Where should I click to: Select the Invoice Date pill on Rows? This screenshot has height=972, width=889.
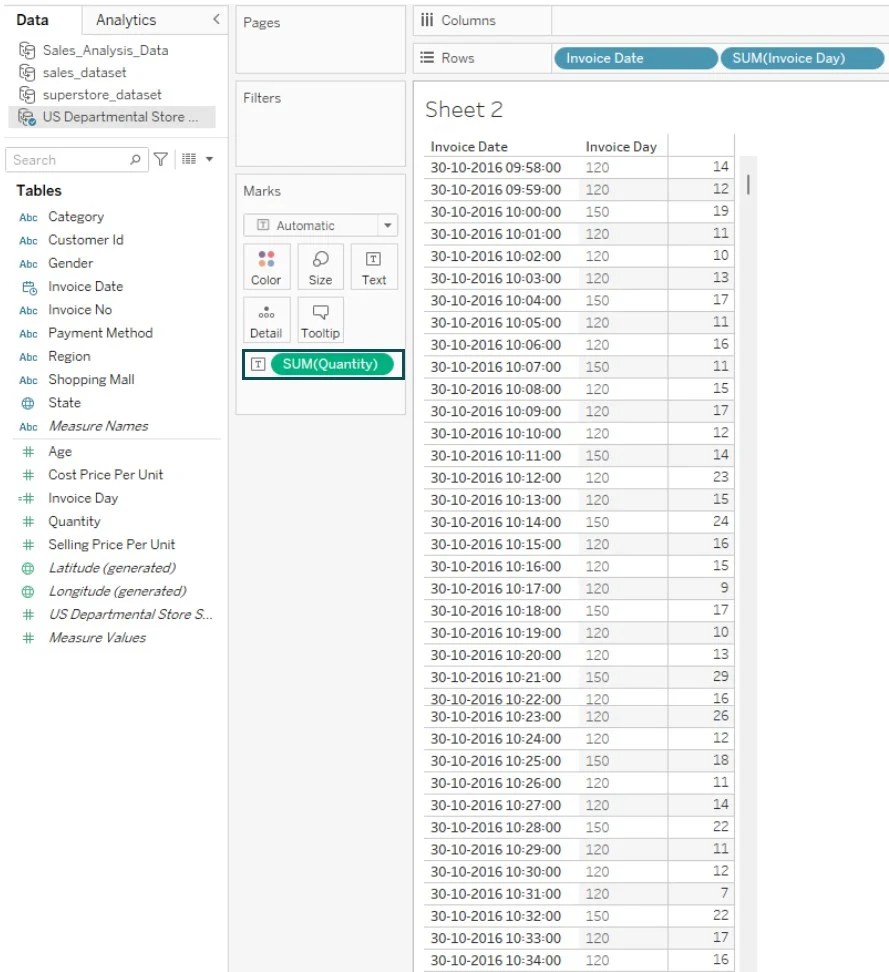[635, 58]
